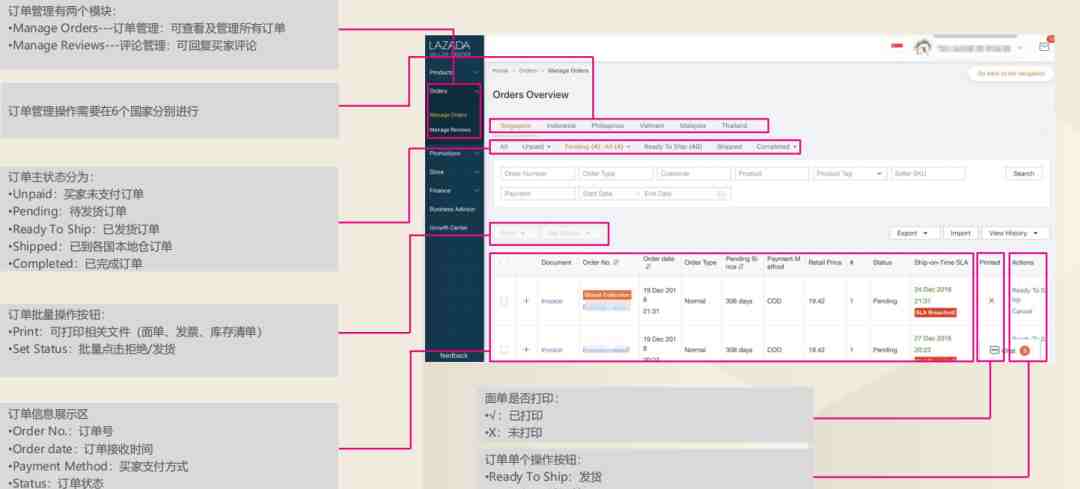Focus the Seller SKU input field
The width and height of the screenshot is (1080, 489).
[x=928, y=174]
